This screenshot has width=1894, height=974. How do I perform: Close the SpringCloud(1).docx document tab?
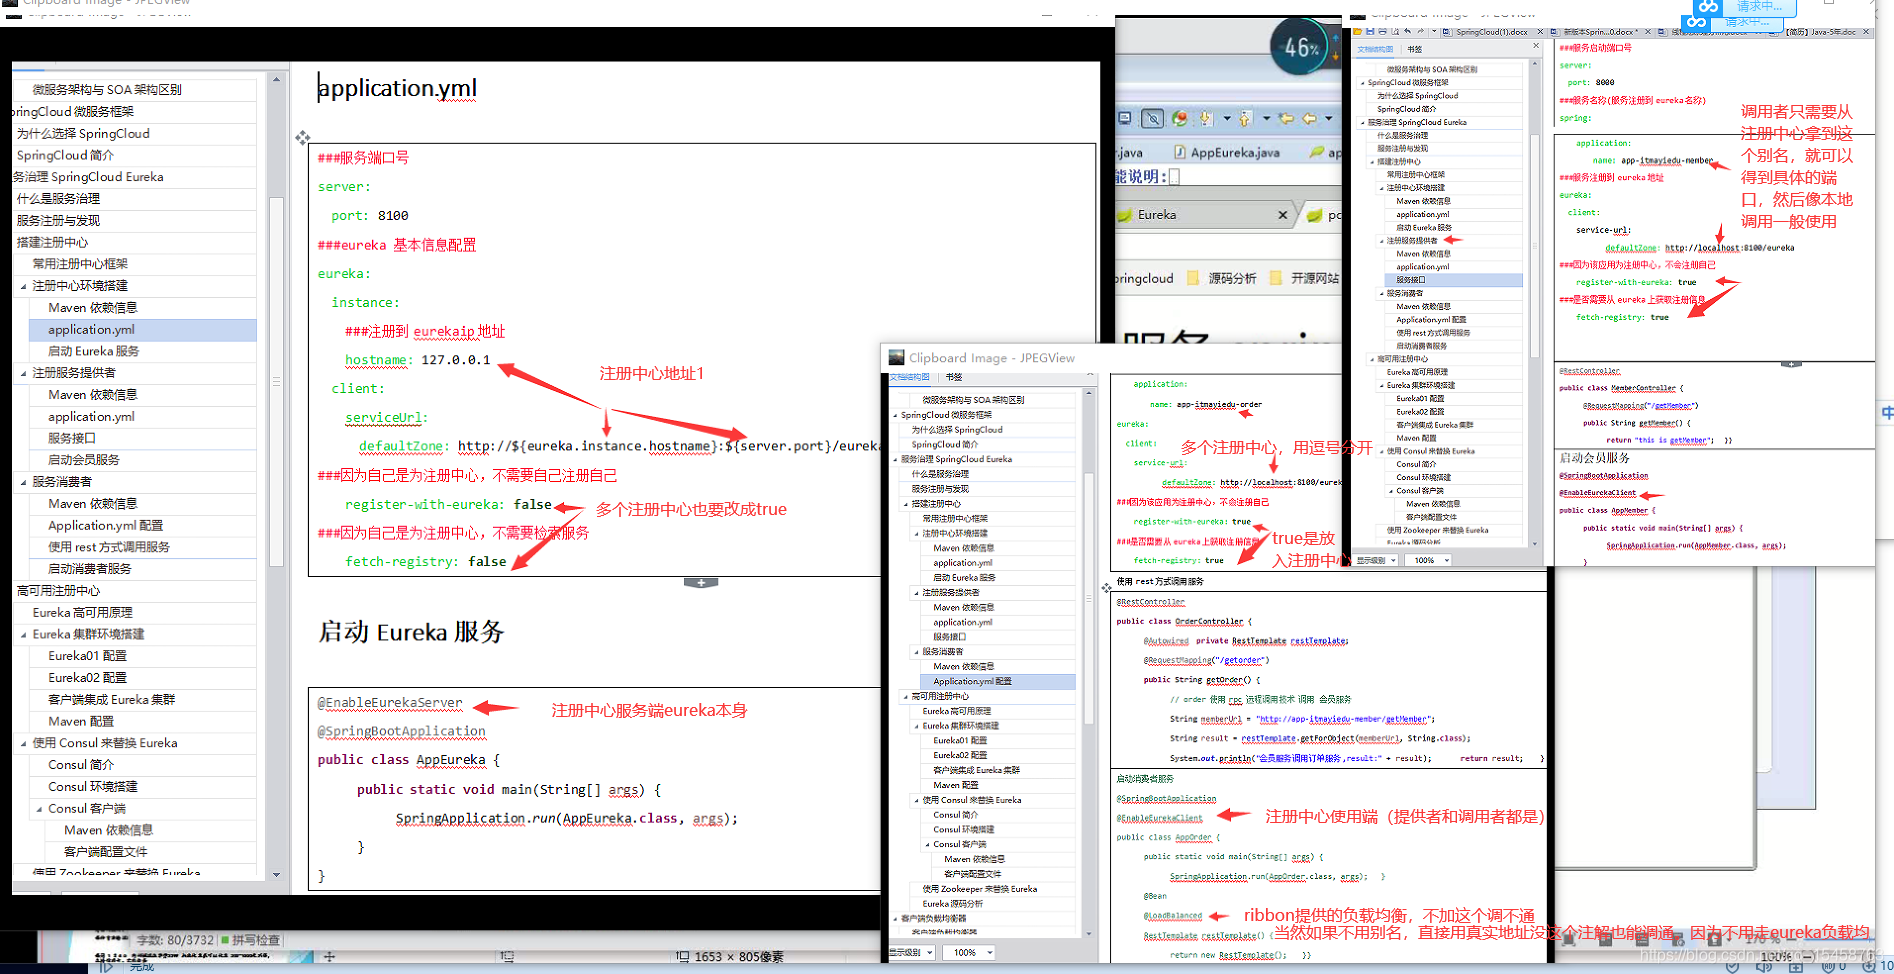click(x=1540, y=32)
